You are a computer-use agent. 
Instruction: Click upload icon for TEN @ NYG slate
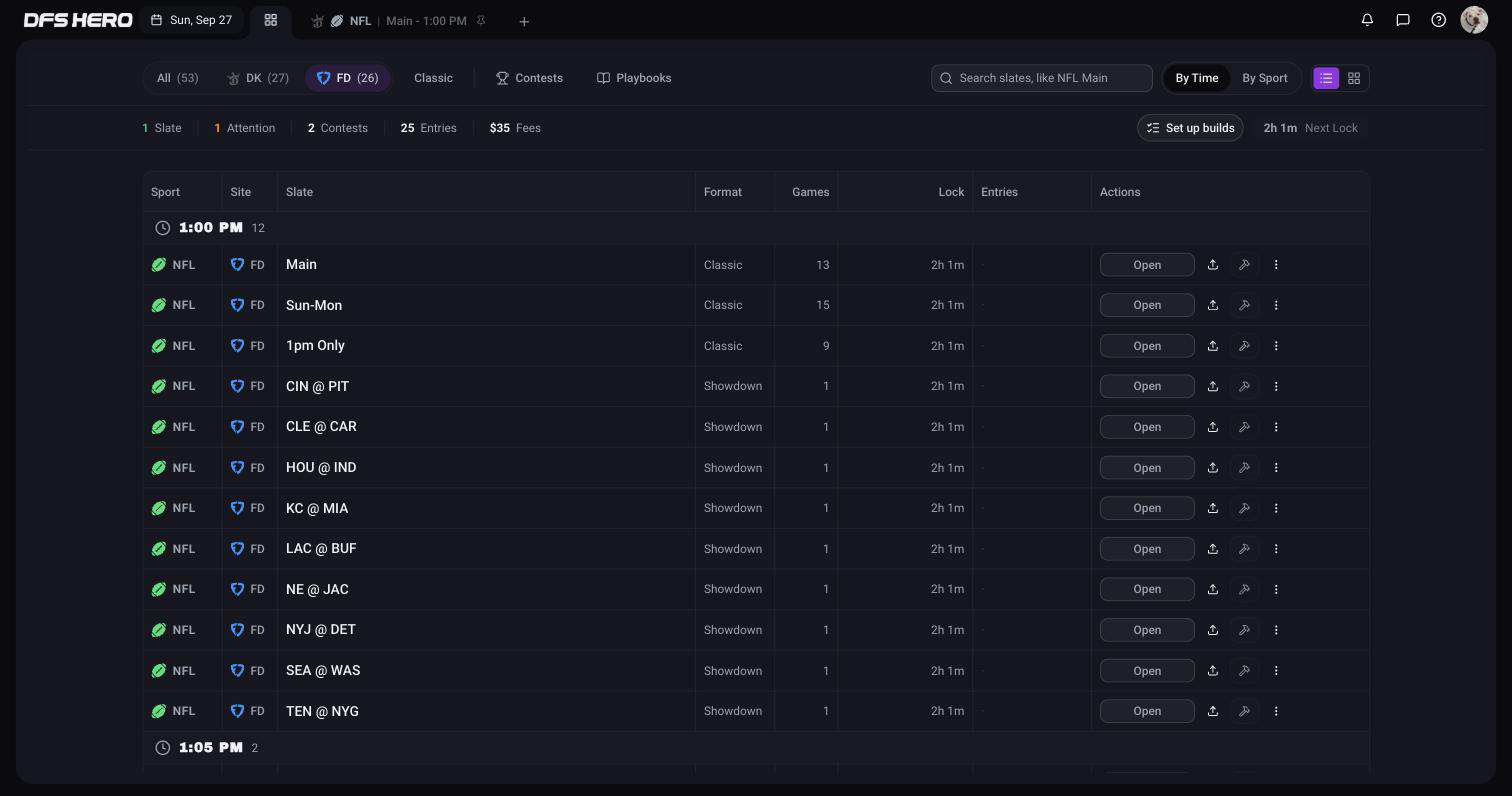coord(1213,711)
